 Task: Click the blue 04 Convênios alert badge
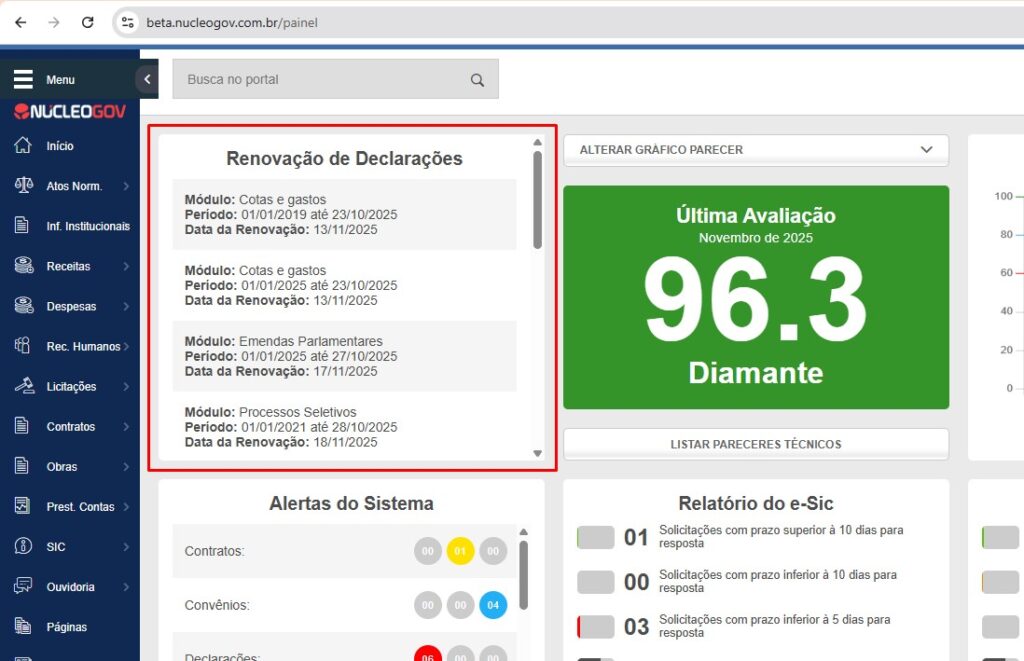493,605
